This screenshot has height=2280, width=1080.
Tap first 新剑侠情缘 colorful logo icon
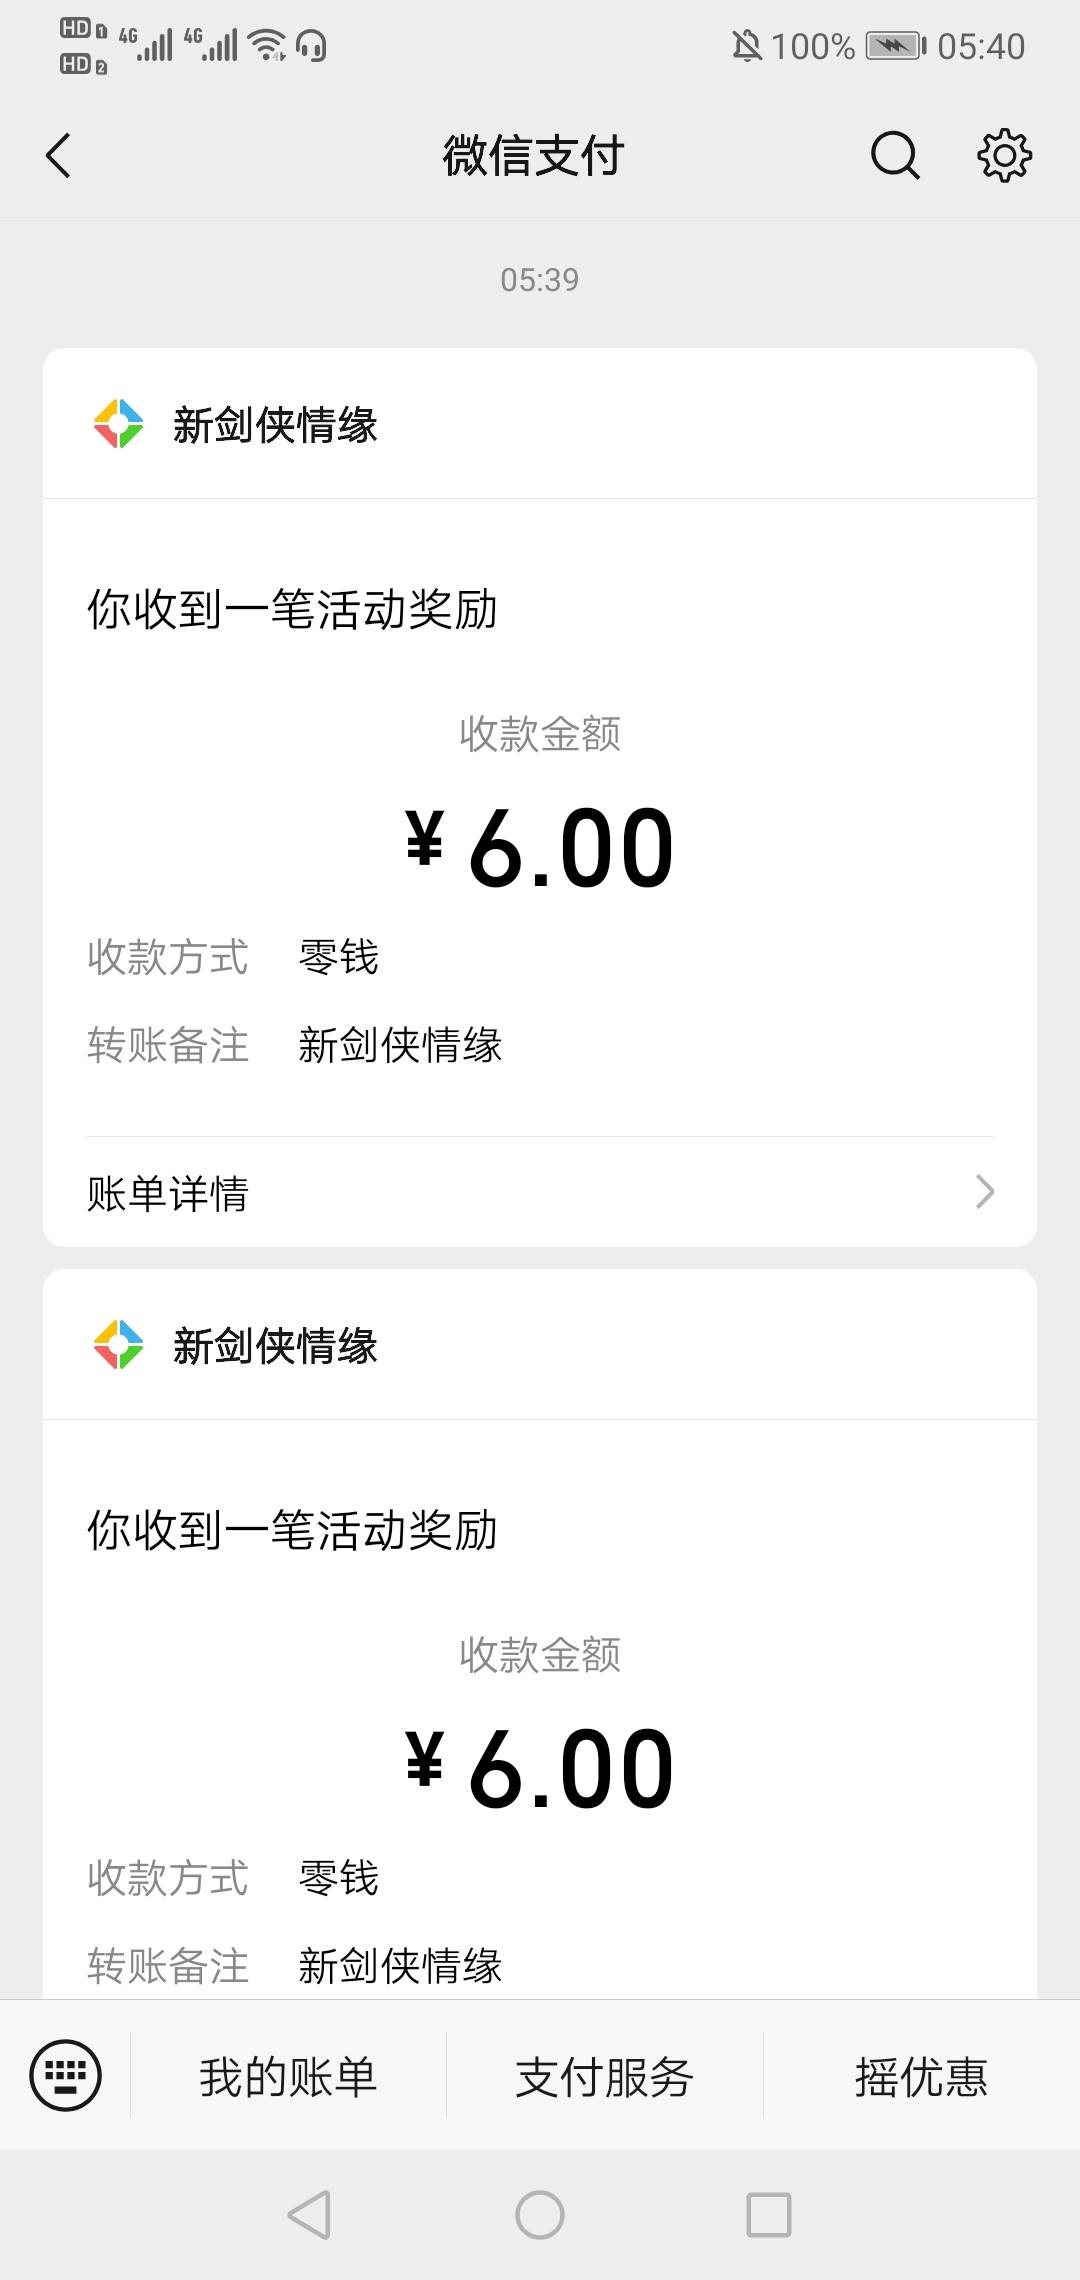tap(118, 424)
